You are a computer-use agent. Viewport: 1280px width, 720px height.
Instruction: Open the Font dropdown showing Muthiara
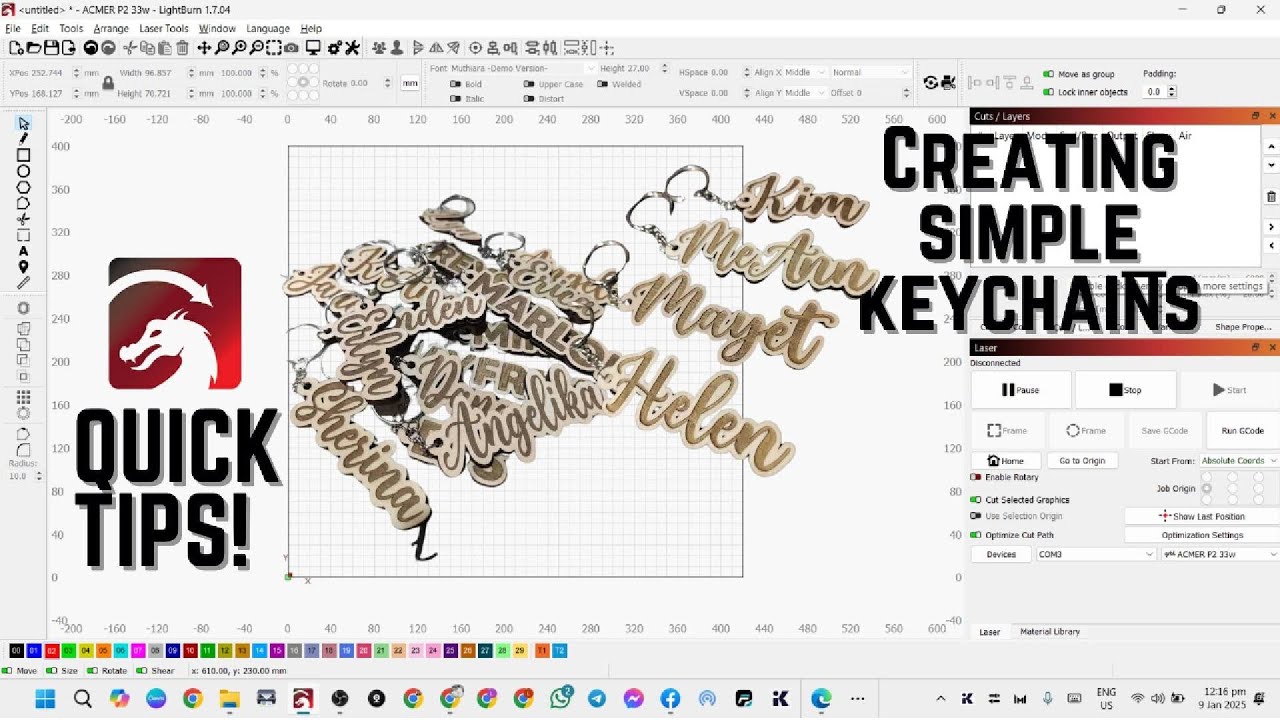[x=522, y=68]
